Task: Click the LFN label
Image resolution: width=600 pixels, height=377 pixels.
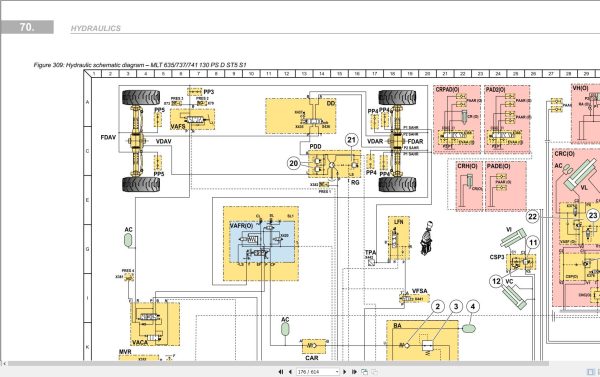Action: click(399, 222)
